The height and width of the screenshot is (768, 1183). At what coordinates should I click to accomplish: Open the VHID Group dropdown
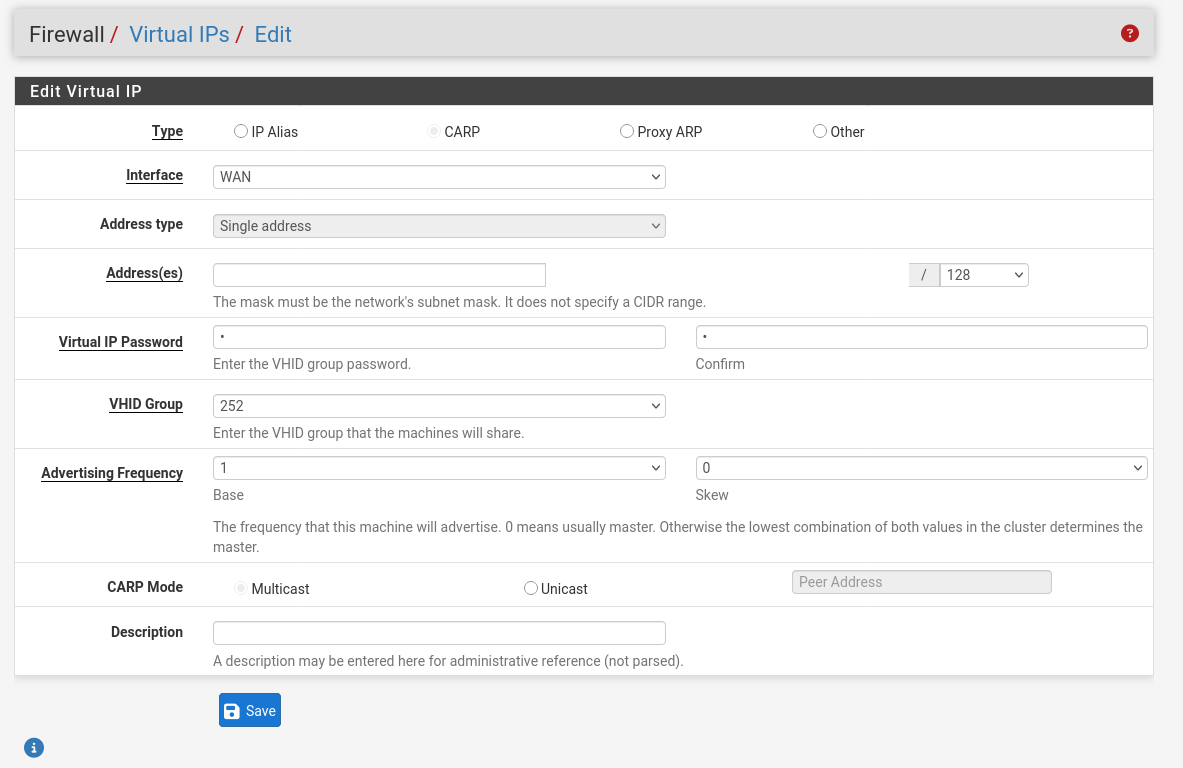pyautogui.click(x=439, y=406)
